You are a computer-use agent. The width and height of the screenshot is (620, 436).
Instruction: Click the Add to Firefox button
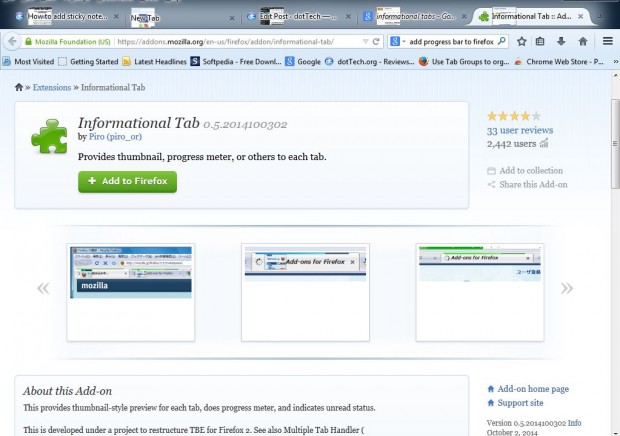tap(127, 181)
